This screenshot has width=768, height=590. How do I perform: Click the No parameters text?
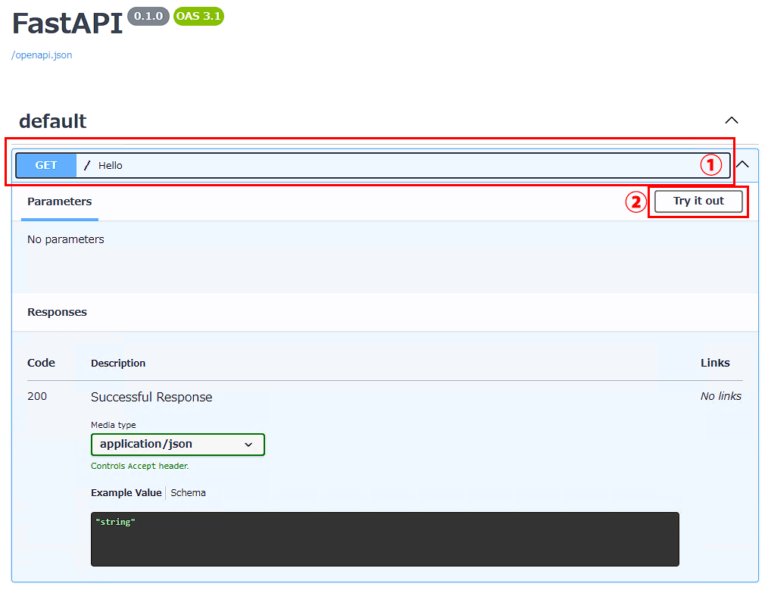[x=66, y=239]
